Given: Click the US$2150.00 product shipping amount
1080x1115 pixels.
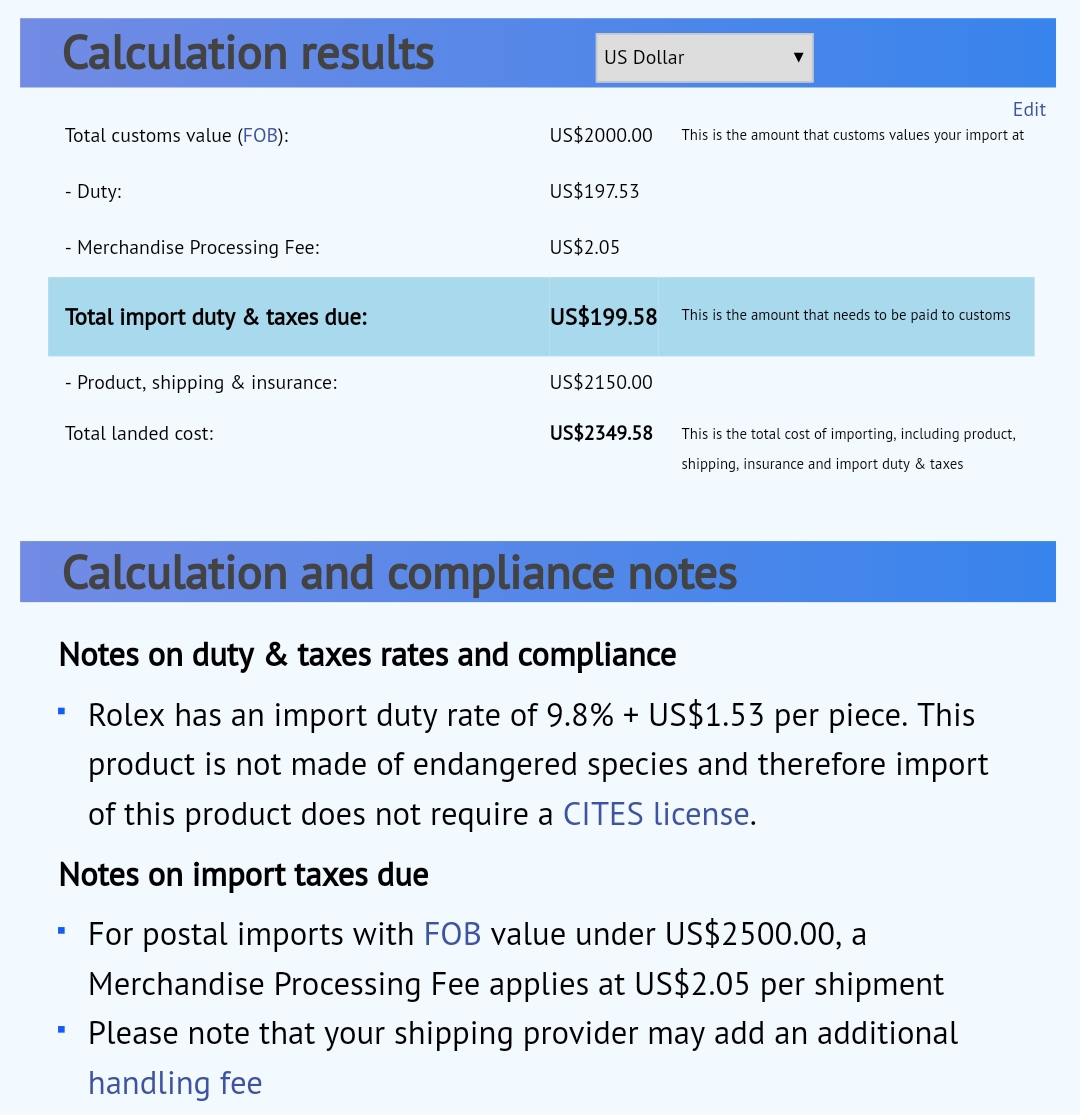Looking at the screenshot, I should [x=600, y=382].
